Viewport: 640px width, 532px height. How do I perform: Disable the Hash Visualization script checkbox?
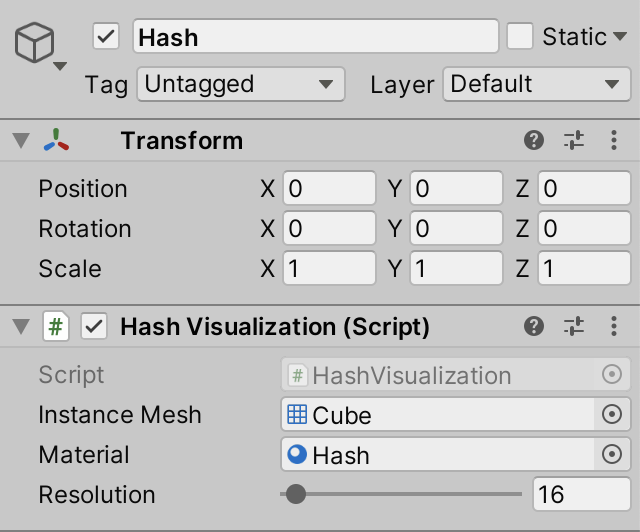pos(94,326)
